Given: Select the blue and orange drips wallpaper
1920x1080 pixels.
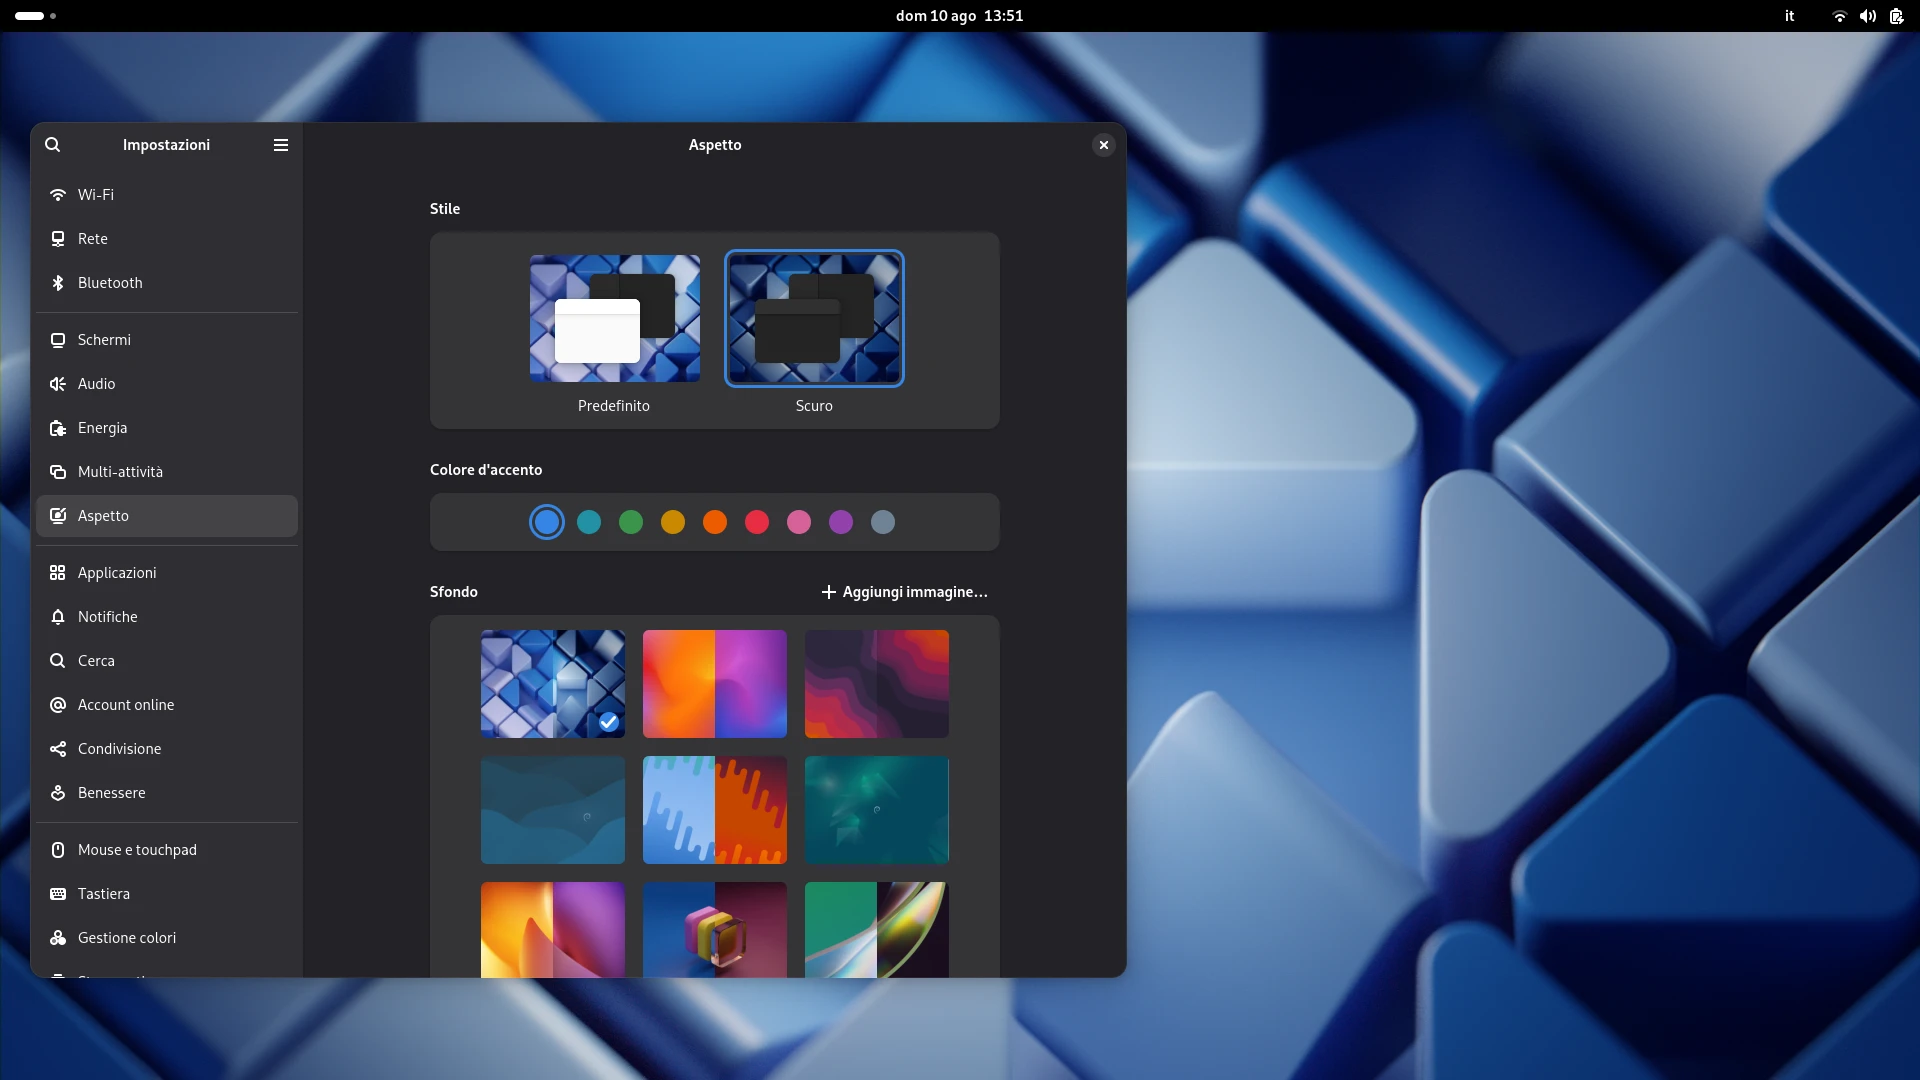Looking at the screenshot, I should pyautogui.click(x=715, y=810).
